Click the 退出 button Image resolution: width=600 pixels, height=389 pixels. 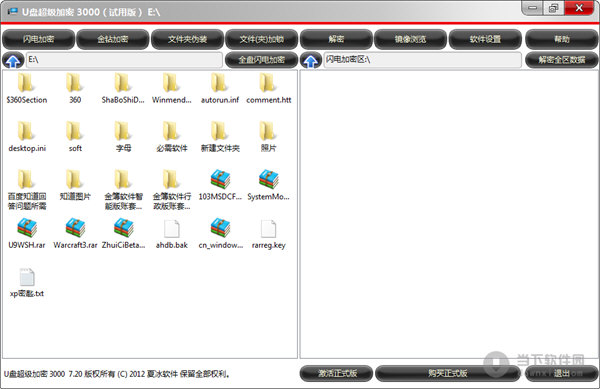[561, 373]
